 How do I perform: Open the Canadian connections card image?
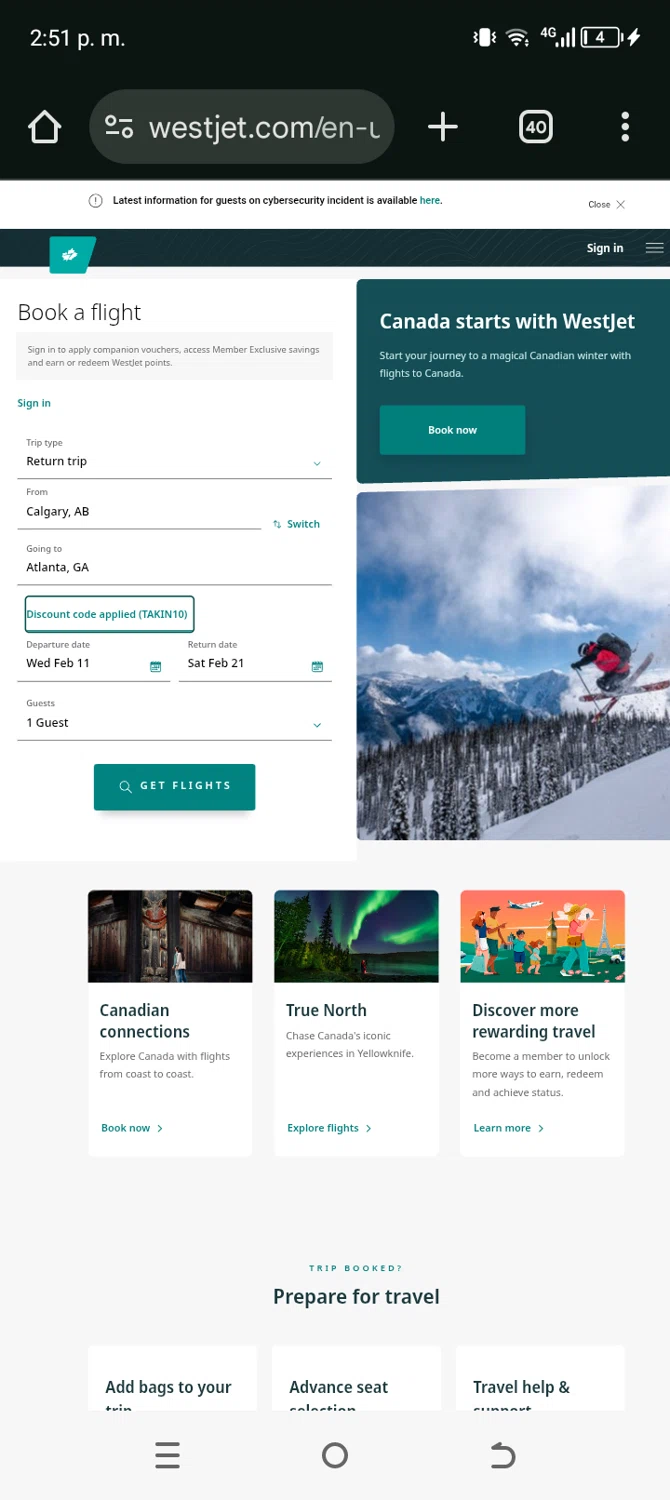[x=170, y=936]
